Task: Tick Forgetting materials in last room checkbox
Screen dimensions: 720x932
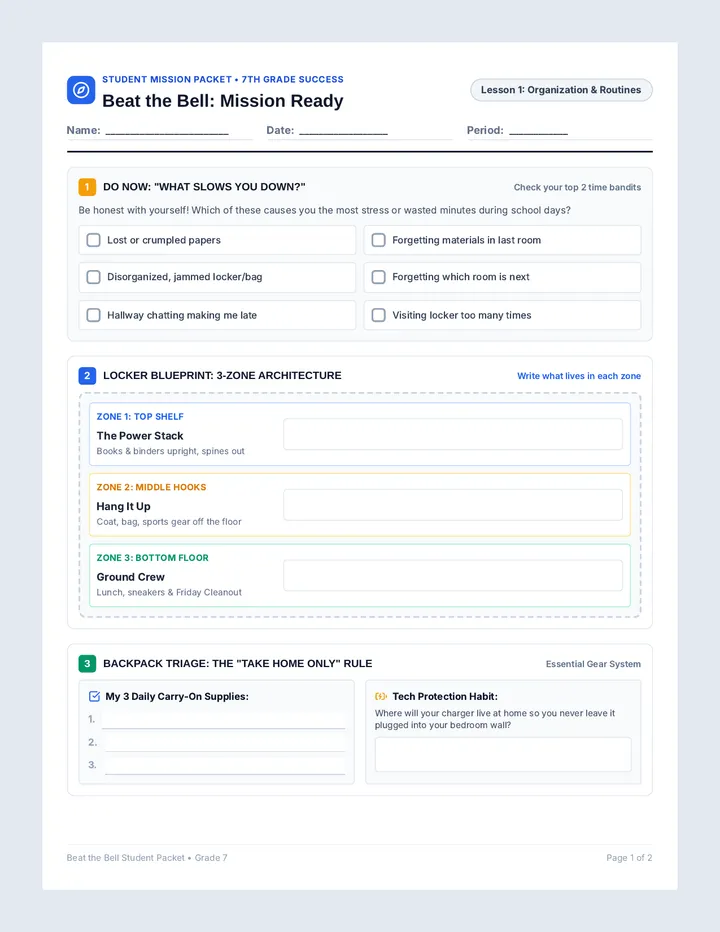Action: point(379,240)
